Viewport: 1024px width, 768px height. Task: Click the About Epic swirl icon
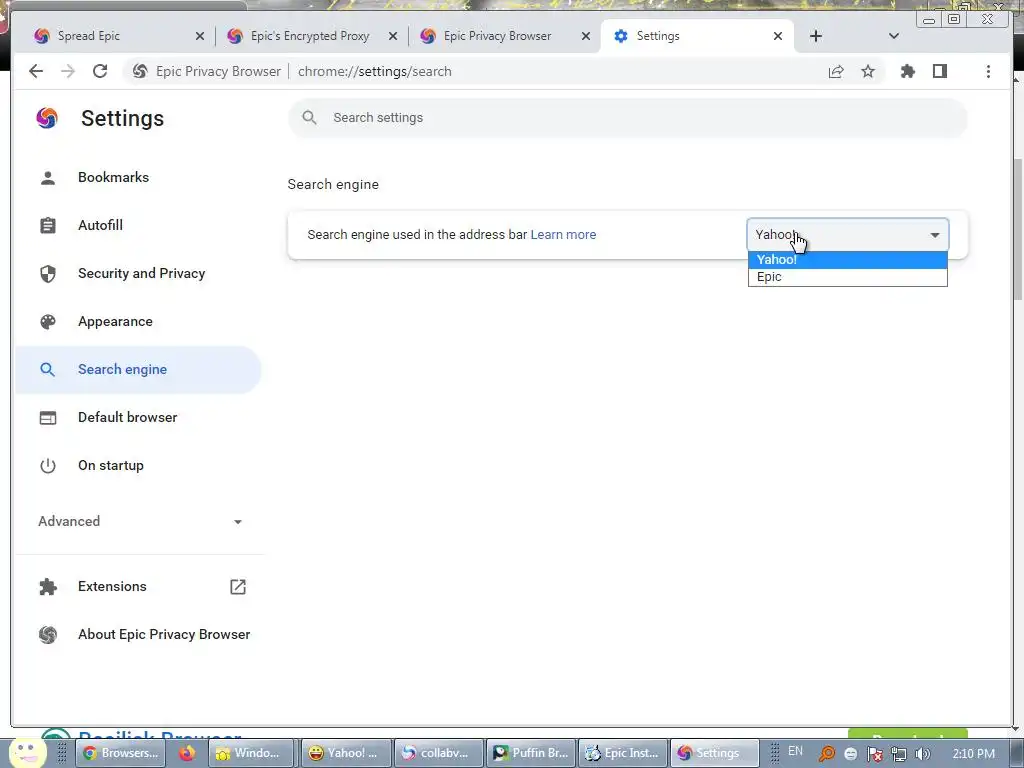click(x=48, y=635)
